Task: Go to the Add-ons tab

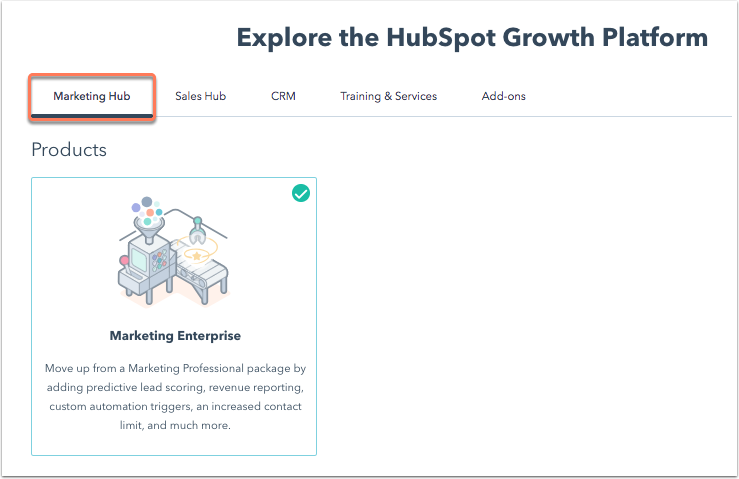Action: pyautogui.click(x=503, y=96)
